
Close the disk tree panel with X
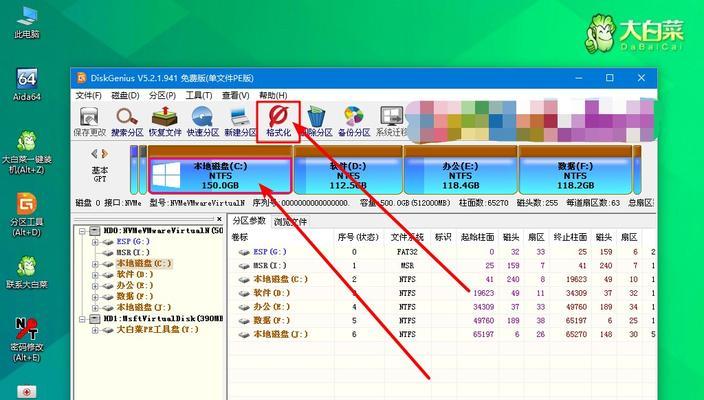coord(219,219)
